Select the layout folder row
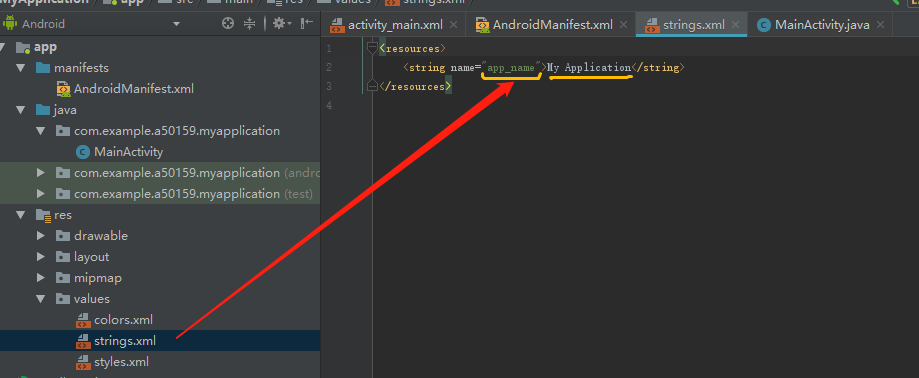The image size is (919, 378). coord(160,257)
